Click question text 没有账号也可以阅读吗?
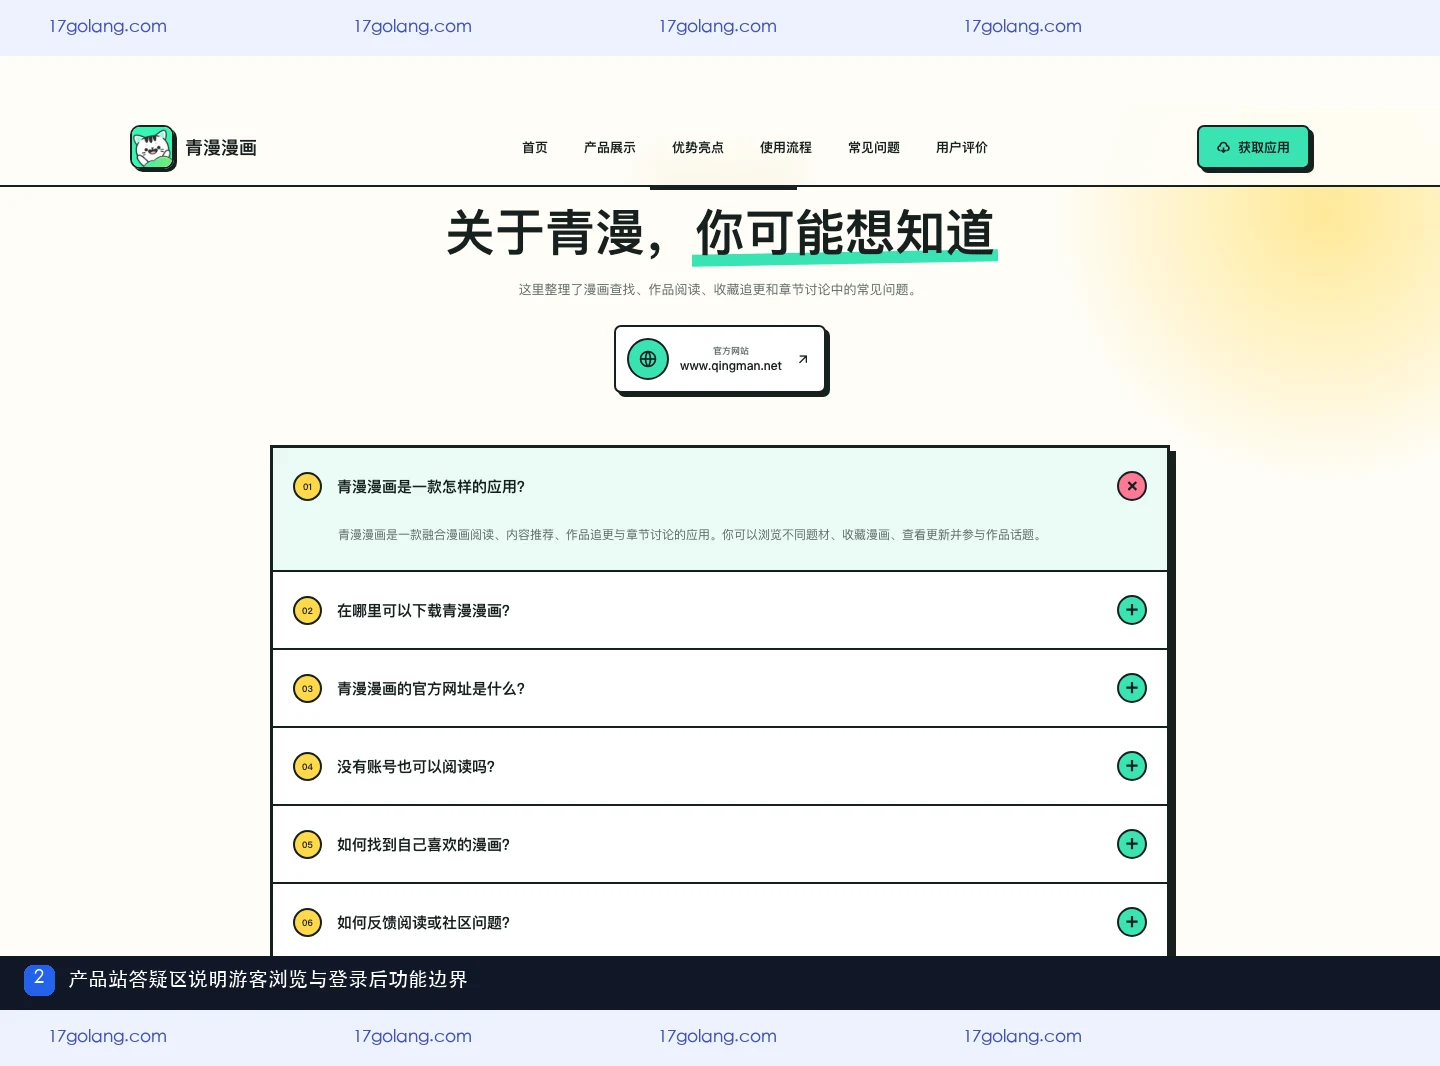1440x1066 pixels. 416,767
